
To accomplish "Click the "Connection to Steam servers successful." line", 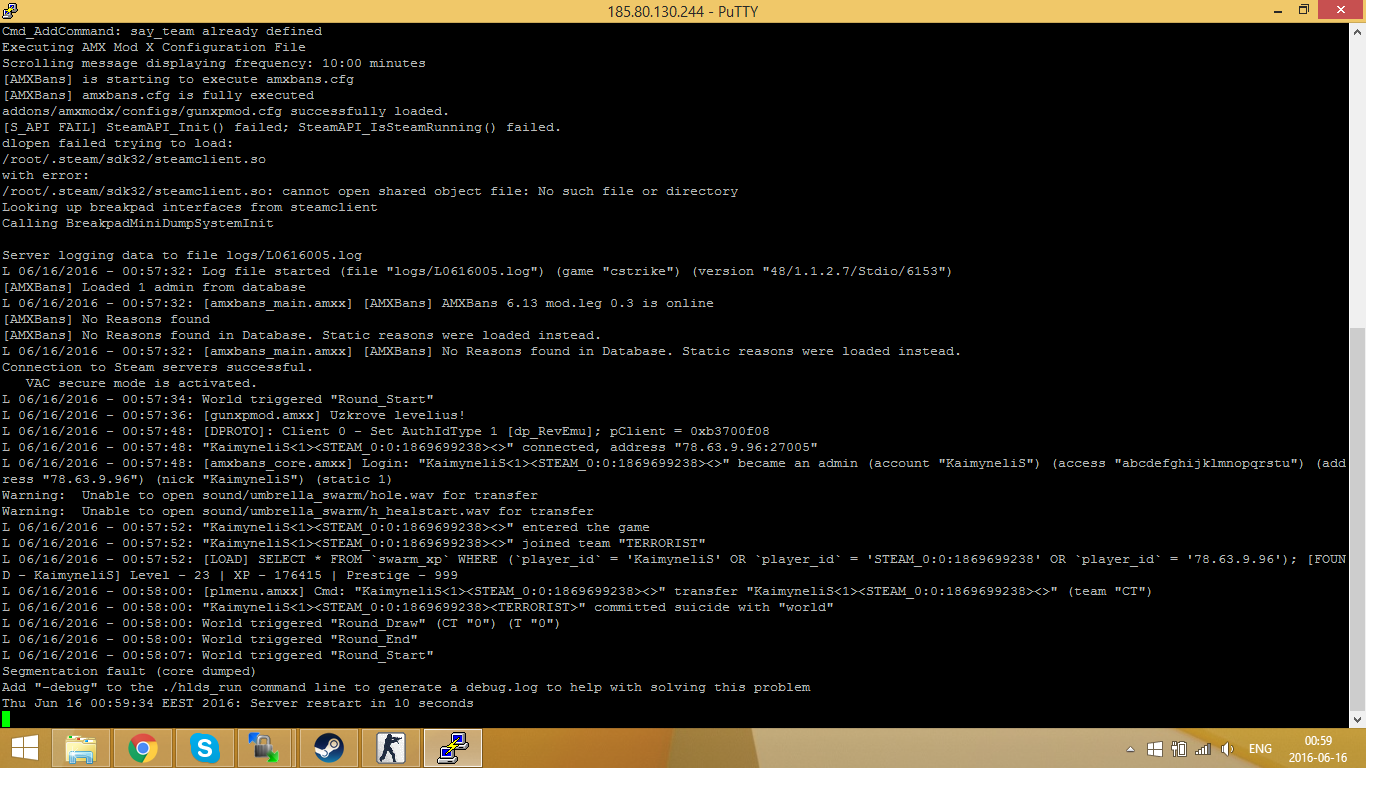I will [157, 367].
